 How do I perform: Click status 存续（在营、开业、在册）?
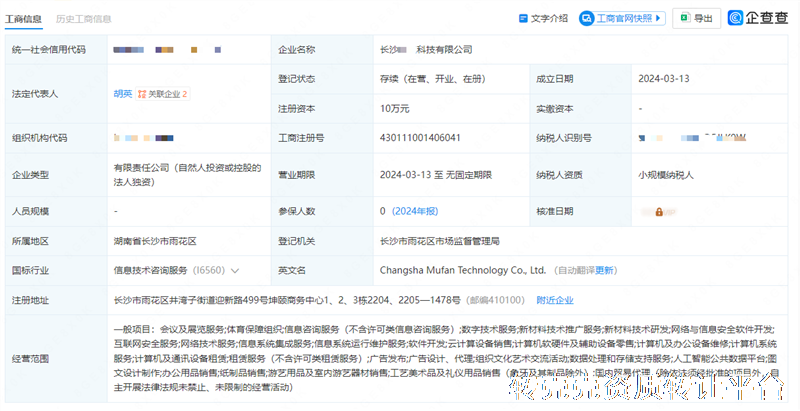pos(433,79)
